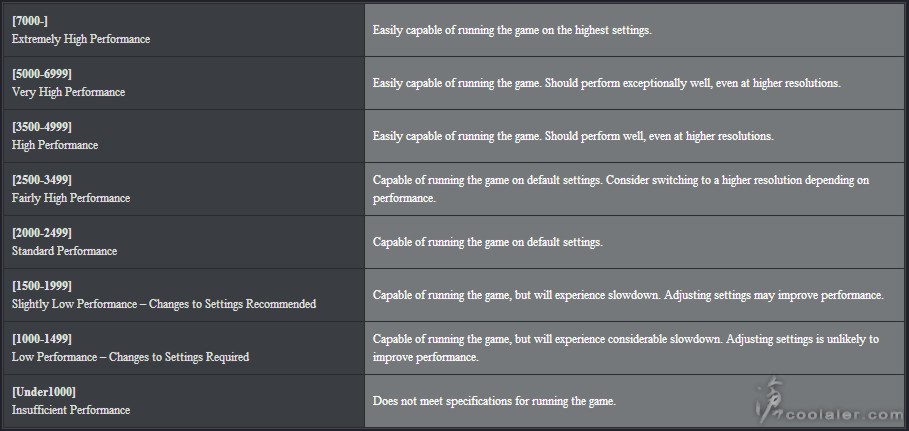Select the [Under1000] score label

(x=43, y=392)
